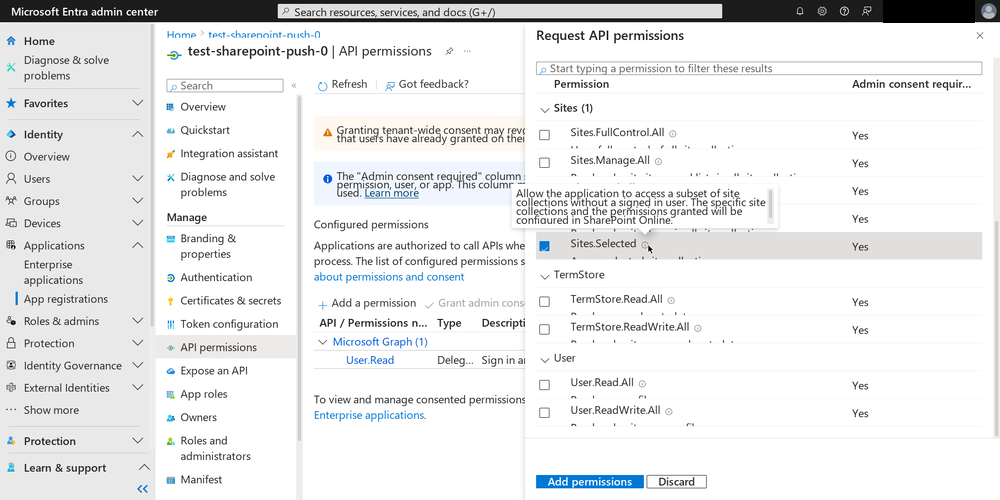Open the User.Read permission link
Image resolution: width=1000 pixels, height=500 pixels.
tap(370, 360)
